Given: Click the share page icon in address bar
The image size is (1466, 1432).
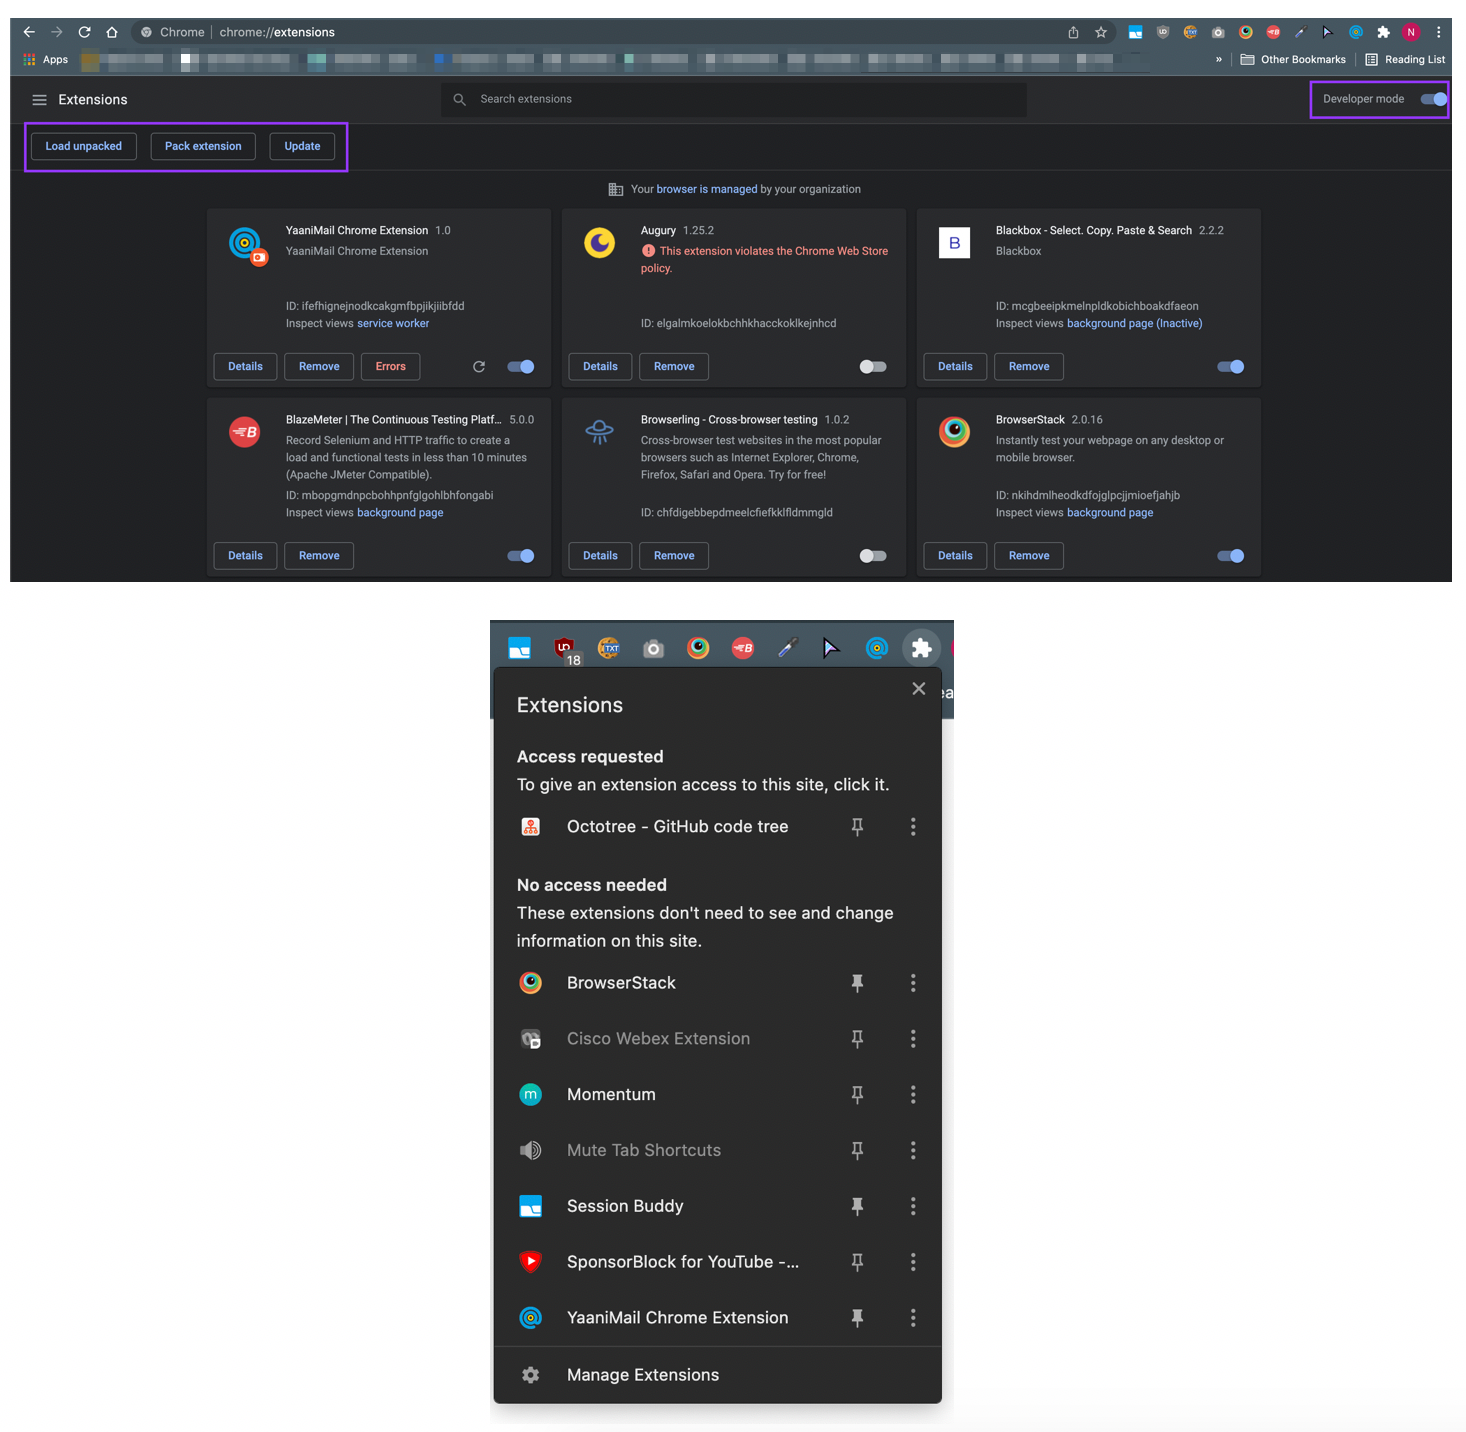Looking at the screenshot, I should 1073,32.
